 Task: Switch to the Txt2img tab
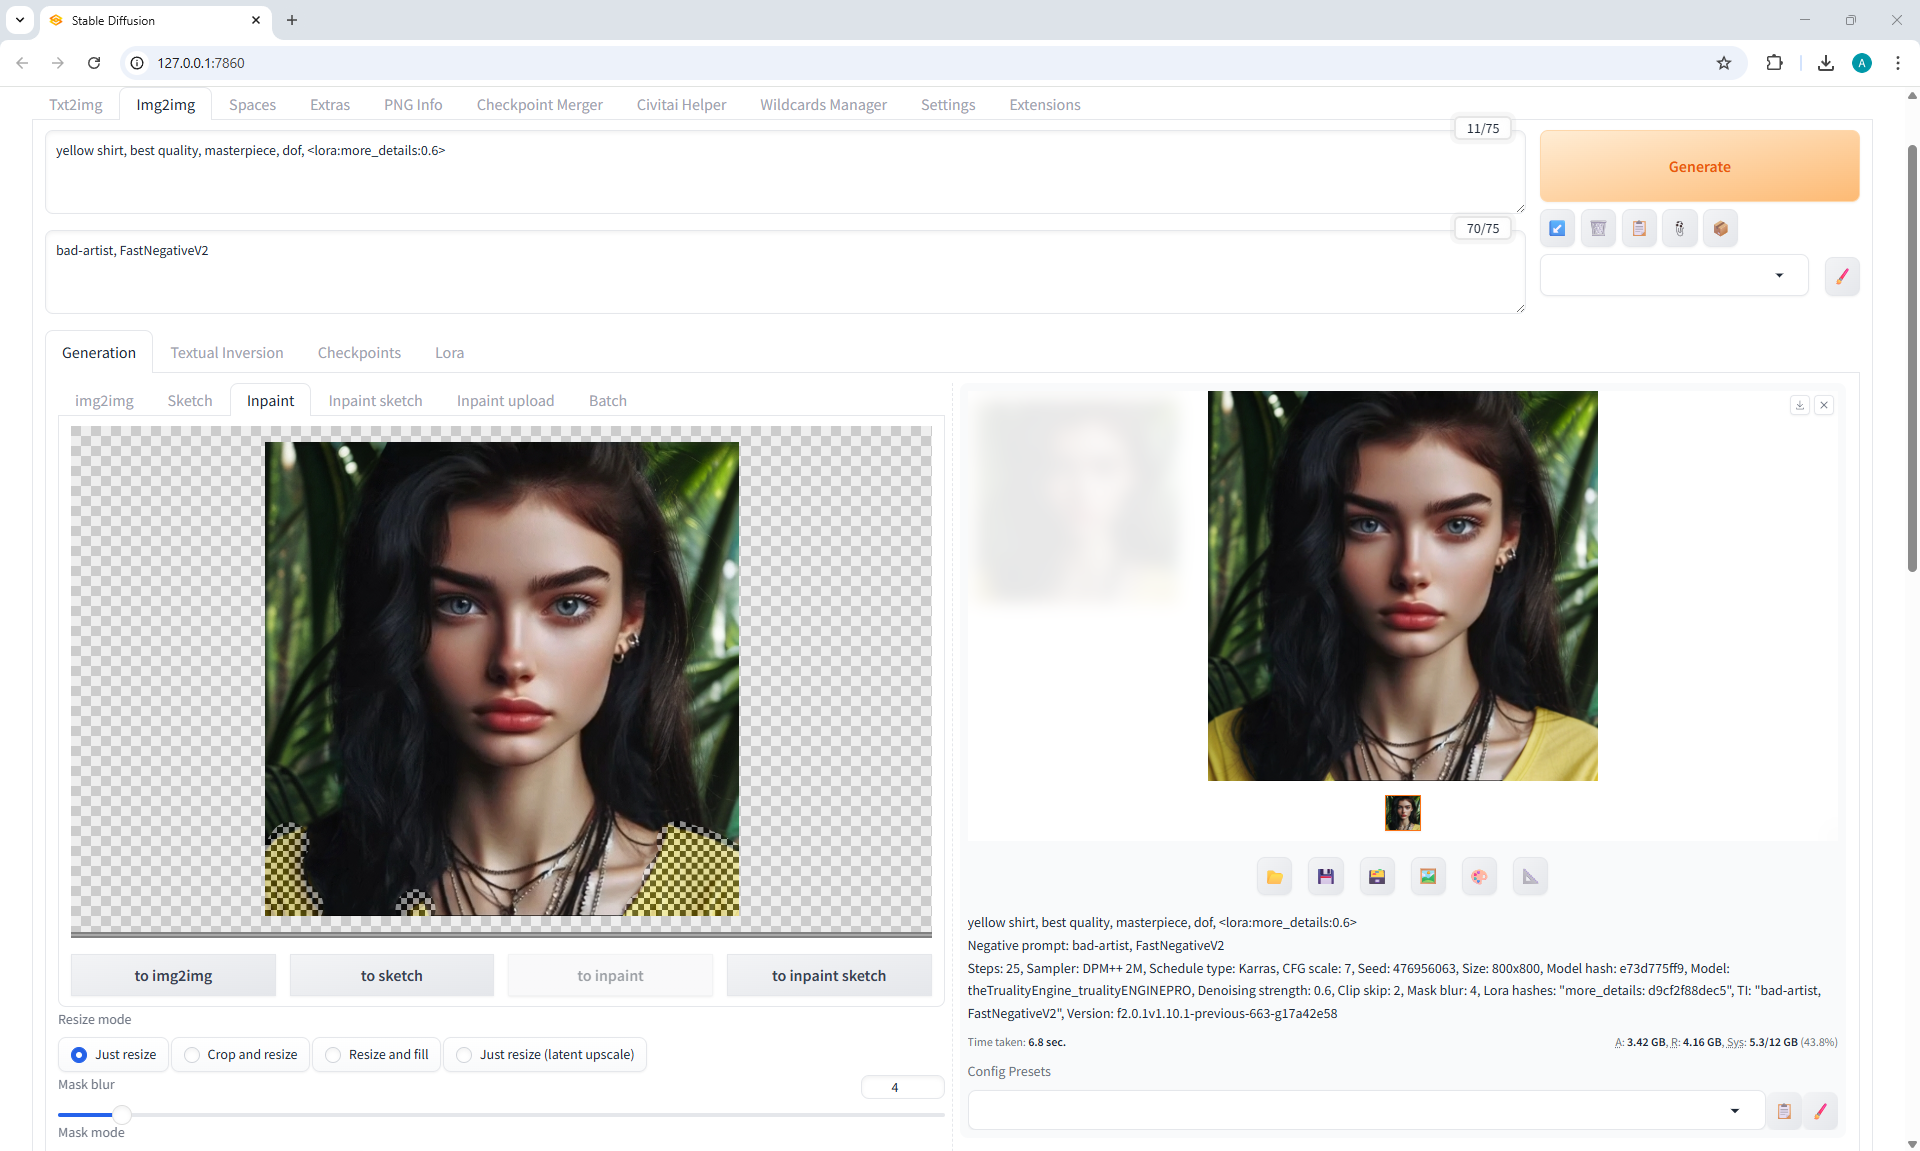(76, 105)
